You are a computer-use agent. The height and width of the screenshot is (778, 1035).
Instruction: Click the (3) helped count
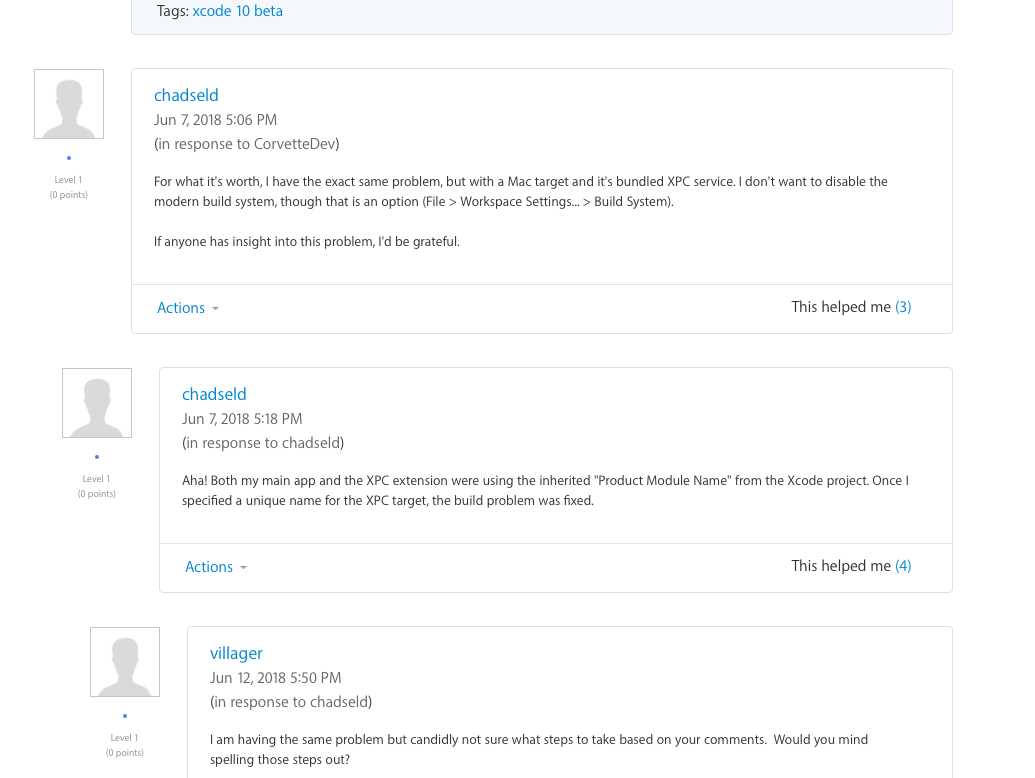coord(903,307)
